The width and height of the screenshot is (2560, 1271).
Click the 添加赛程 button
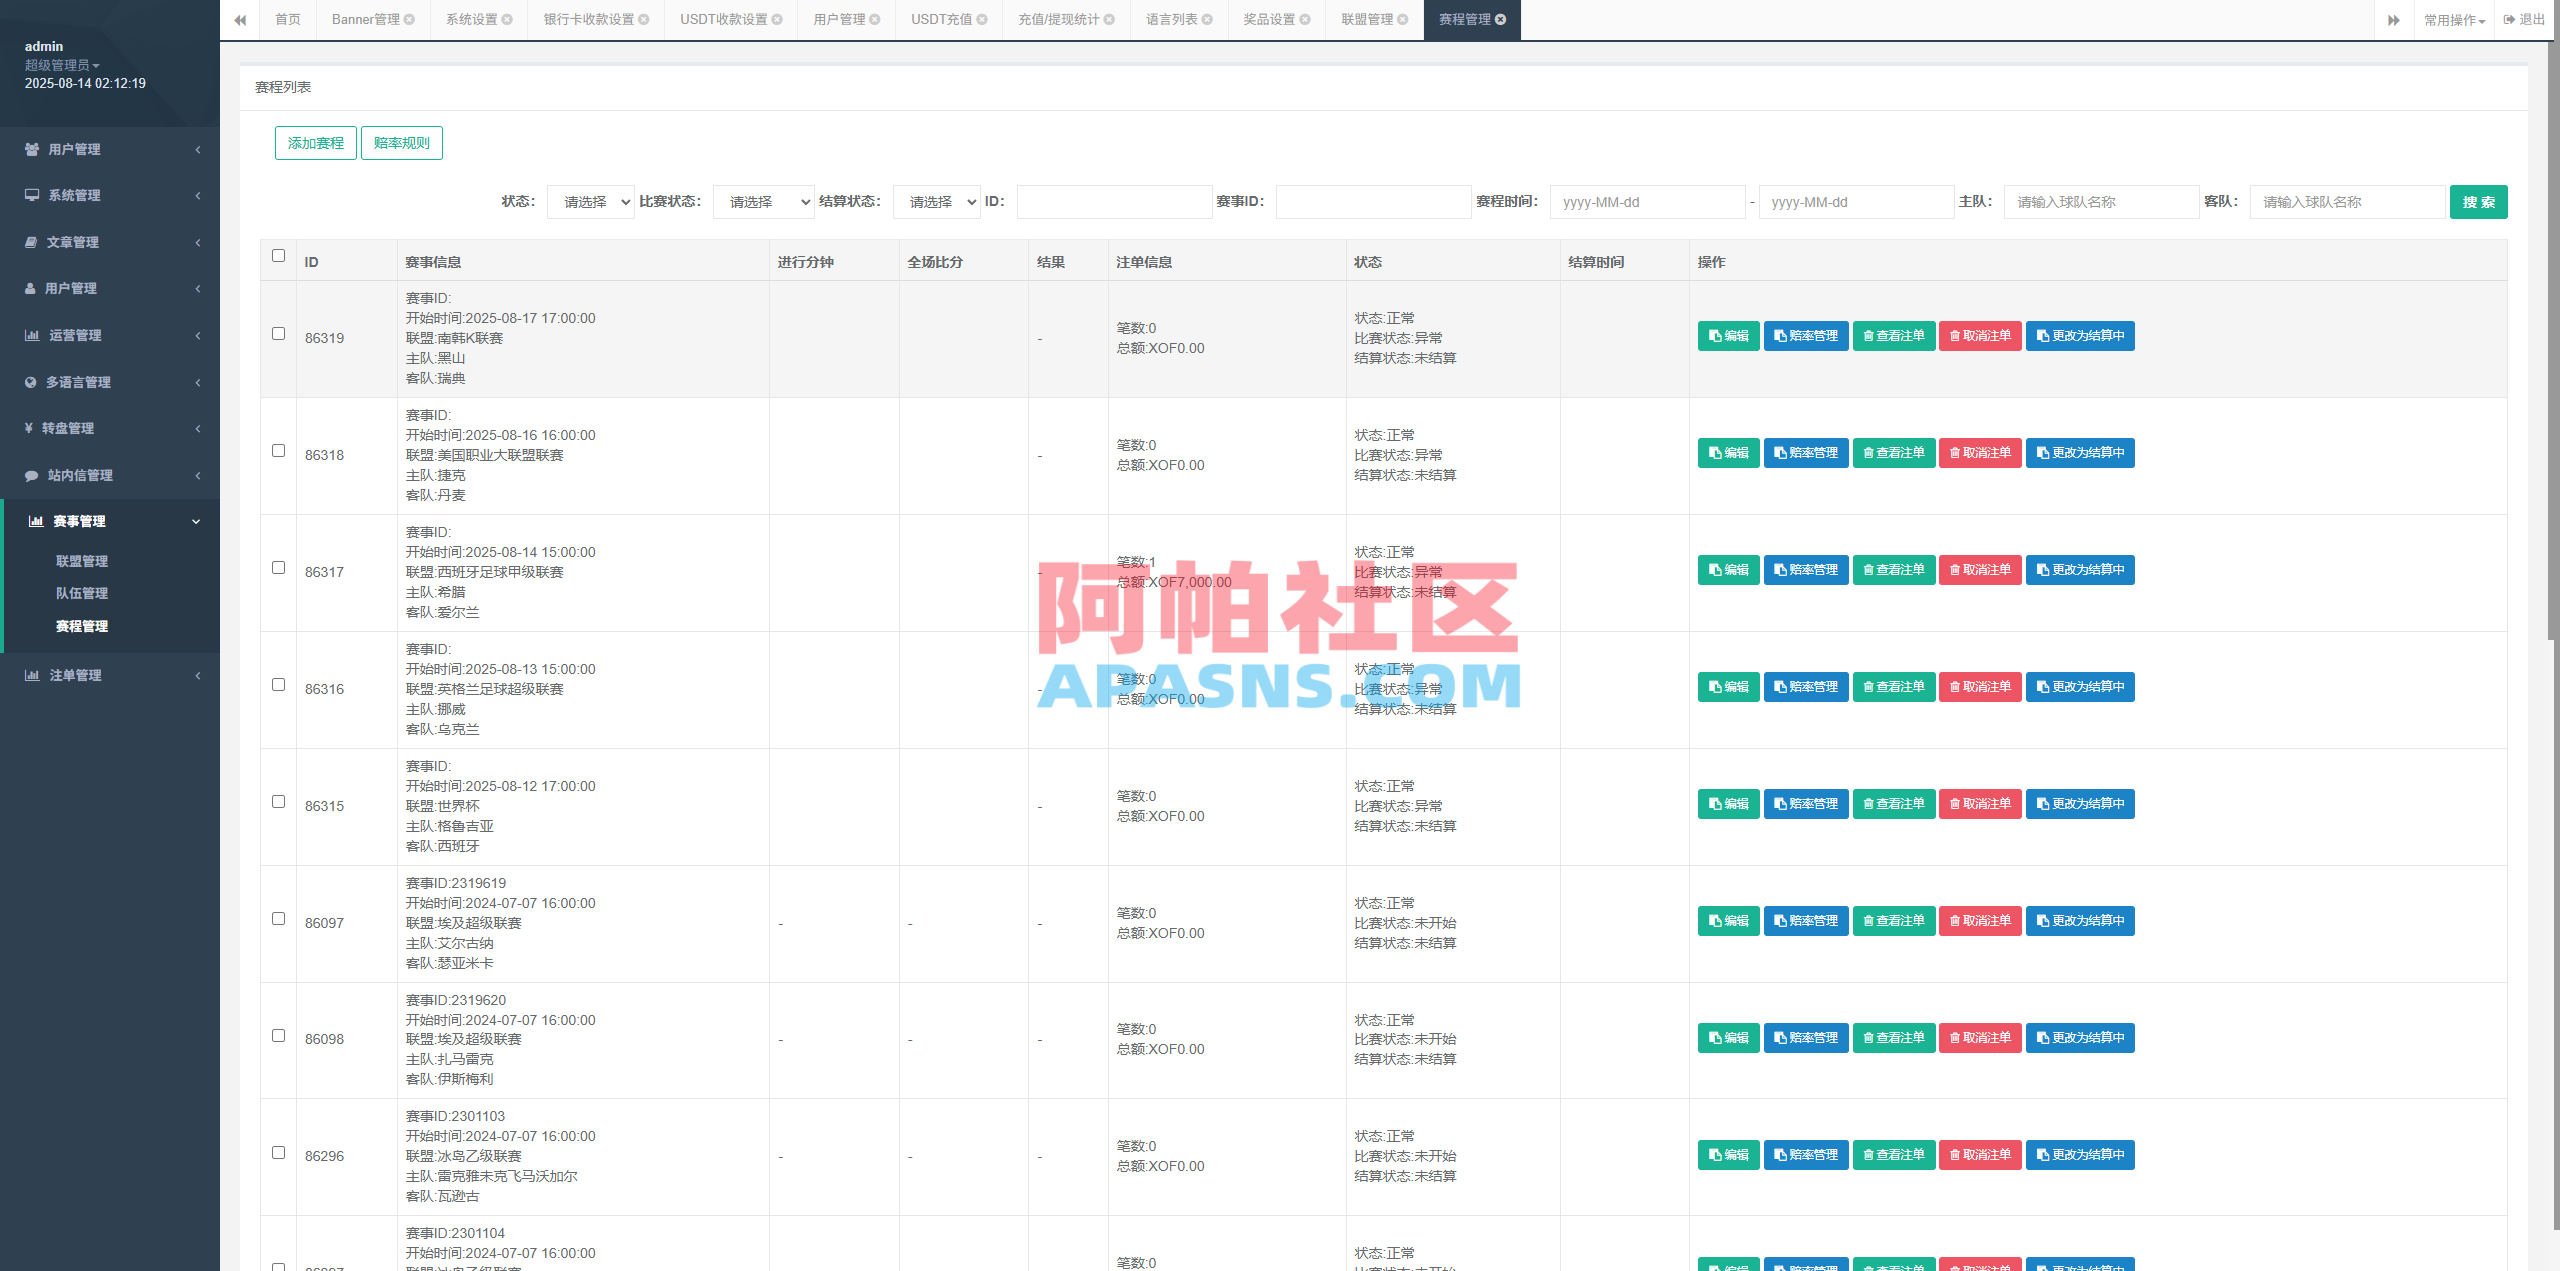[x=315, y=142]
